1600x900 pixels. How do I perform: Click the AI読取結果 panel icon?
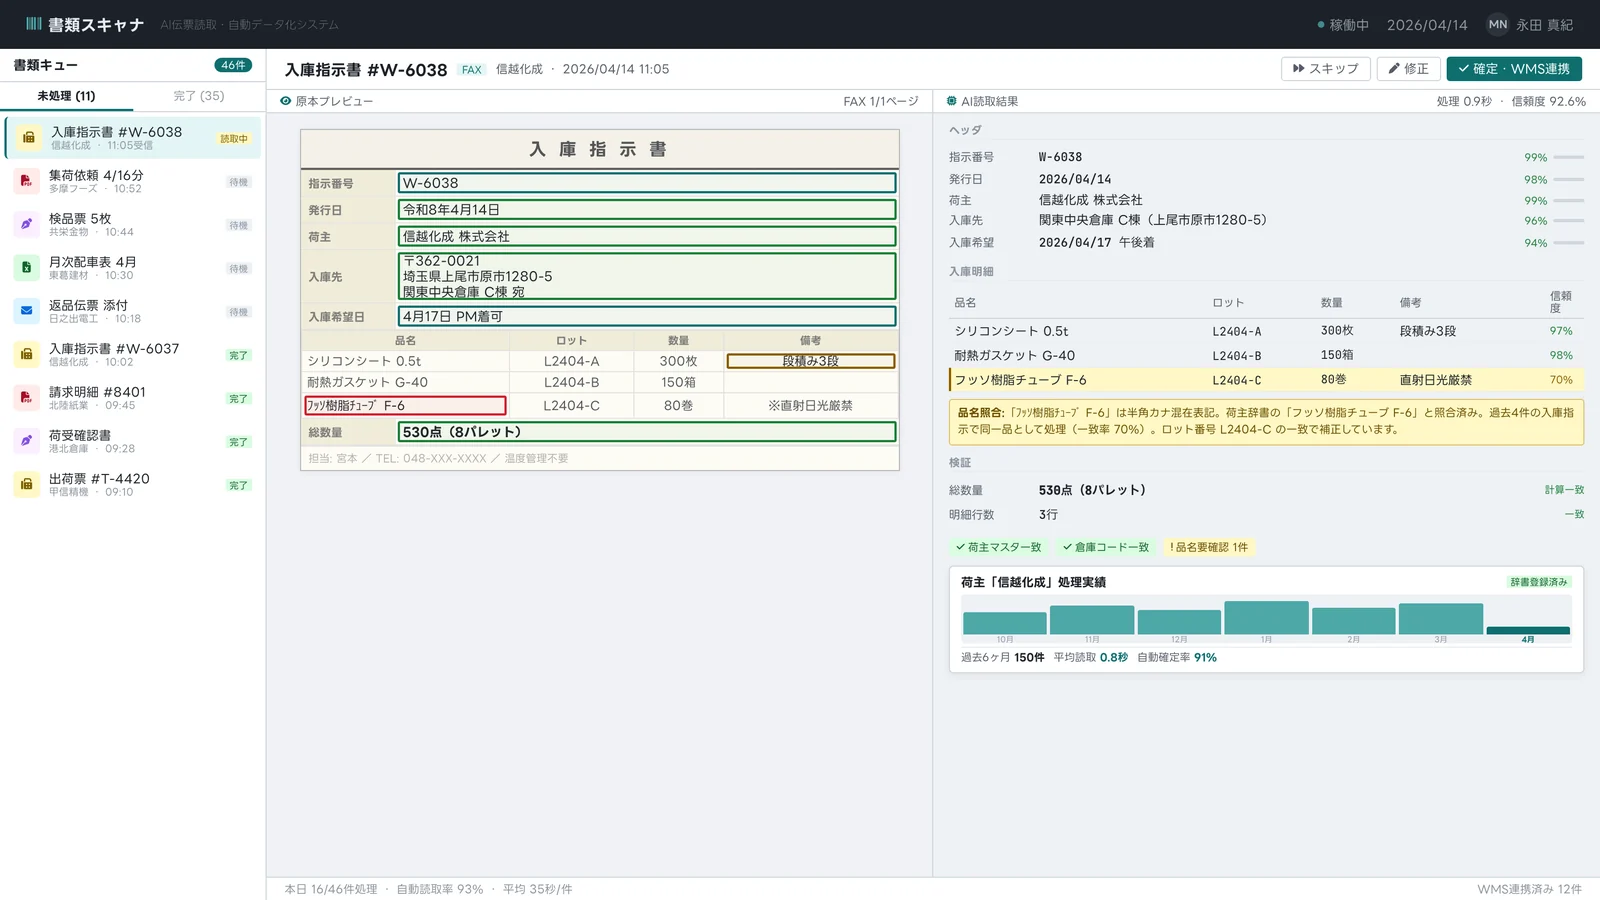point(952,101)
